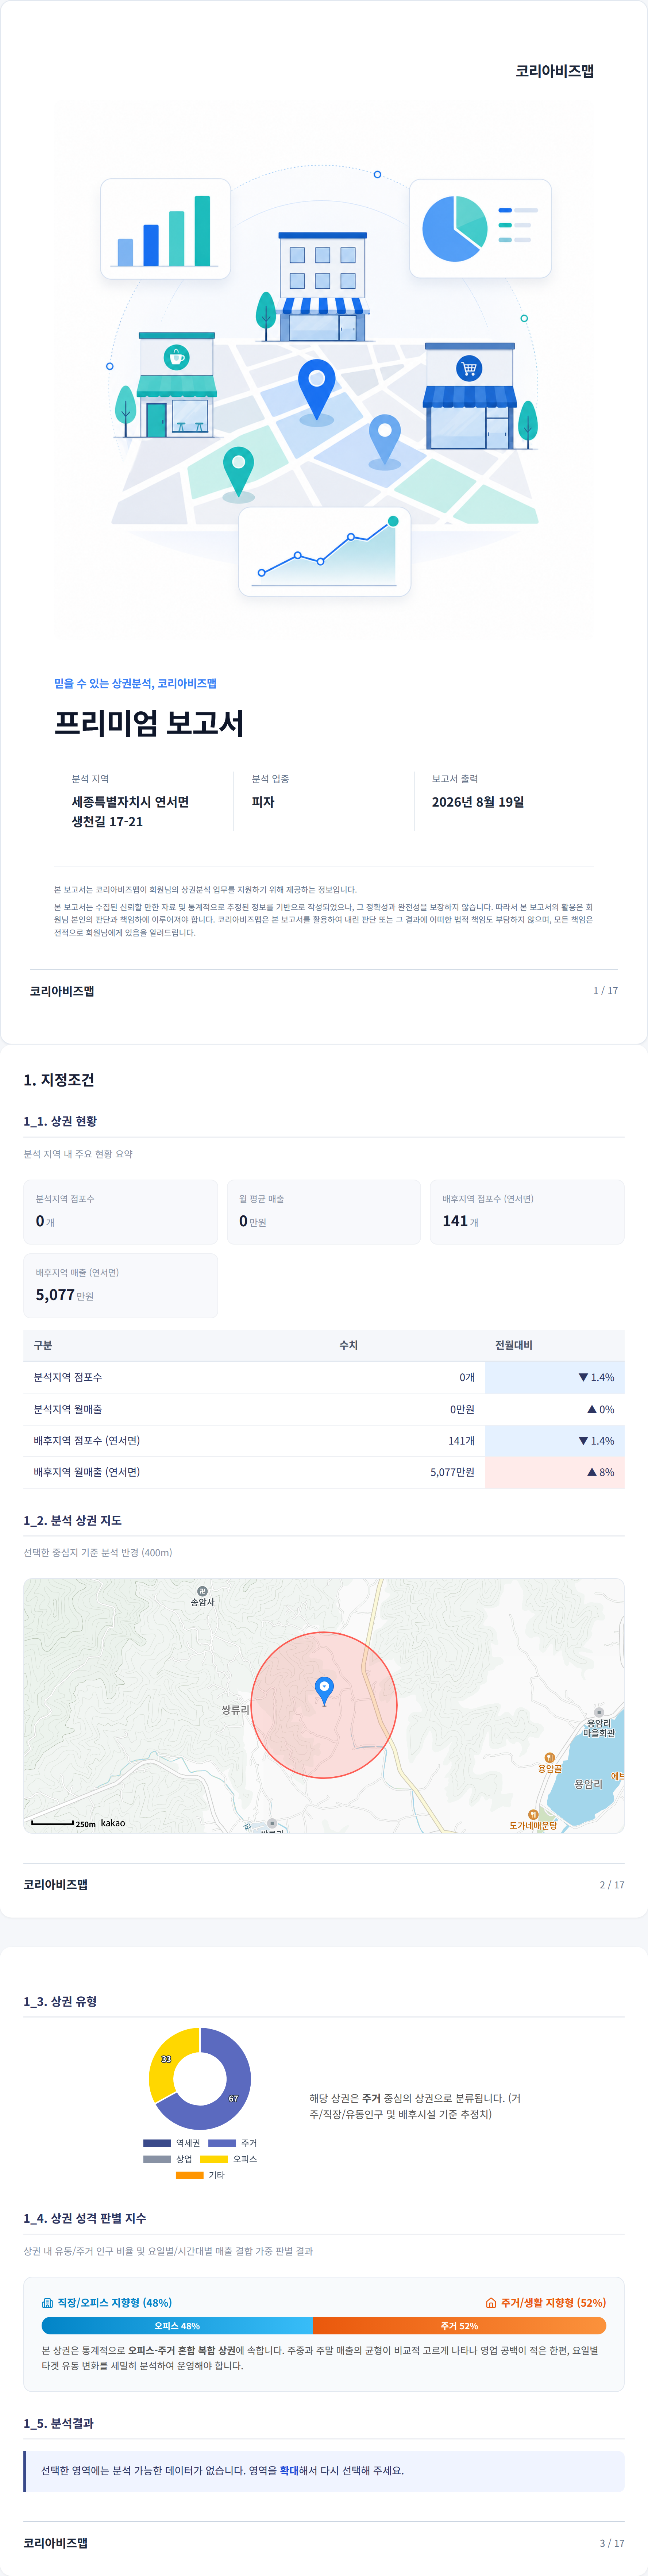Viewport: 648px width, 2576px height.
Task: Click the up arrow in 분석지역 월매출 row
Action: (592, 1409)
